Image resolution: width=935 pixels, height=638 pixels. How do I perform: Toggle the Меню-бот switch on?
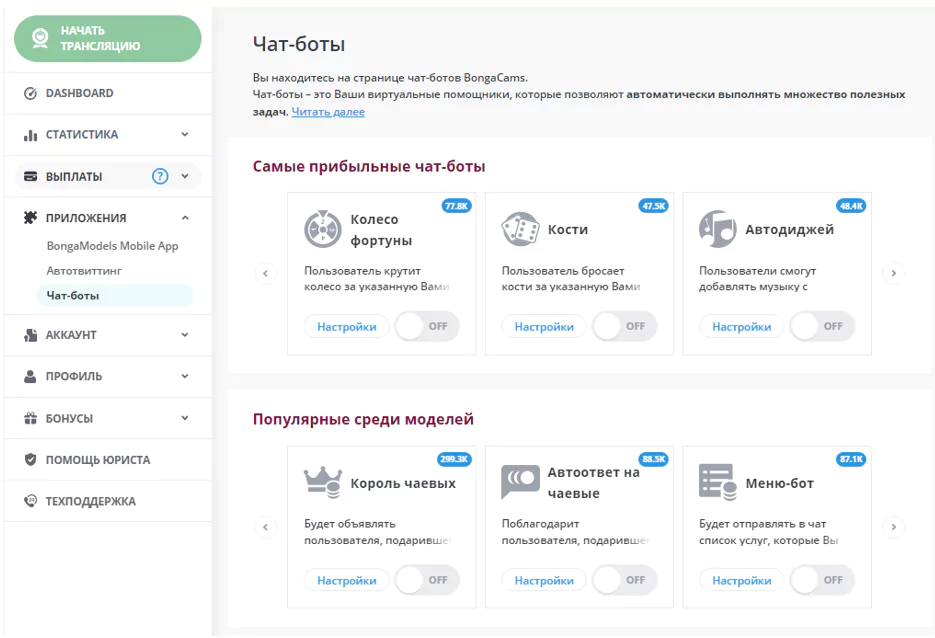822,580
